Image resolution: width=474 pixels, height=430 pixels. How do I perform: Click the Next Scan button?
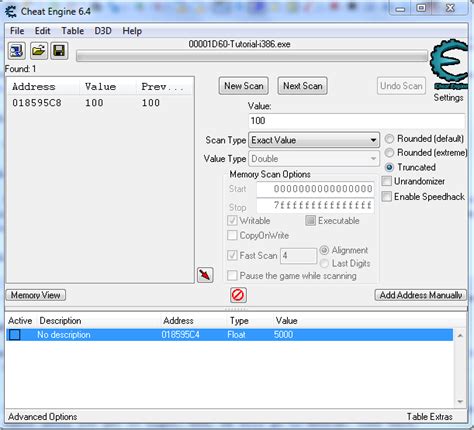point(303,86)
